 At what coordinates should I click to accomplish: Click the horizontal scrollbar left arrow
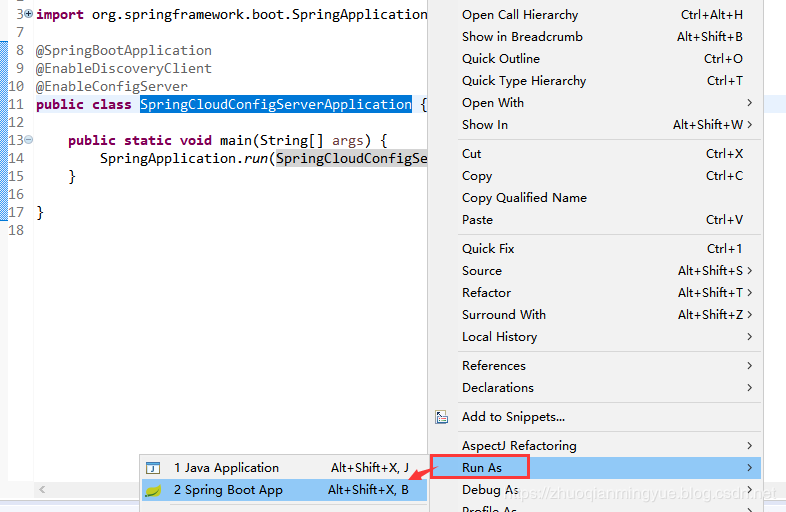coord(42,489)
